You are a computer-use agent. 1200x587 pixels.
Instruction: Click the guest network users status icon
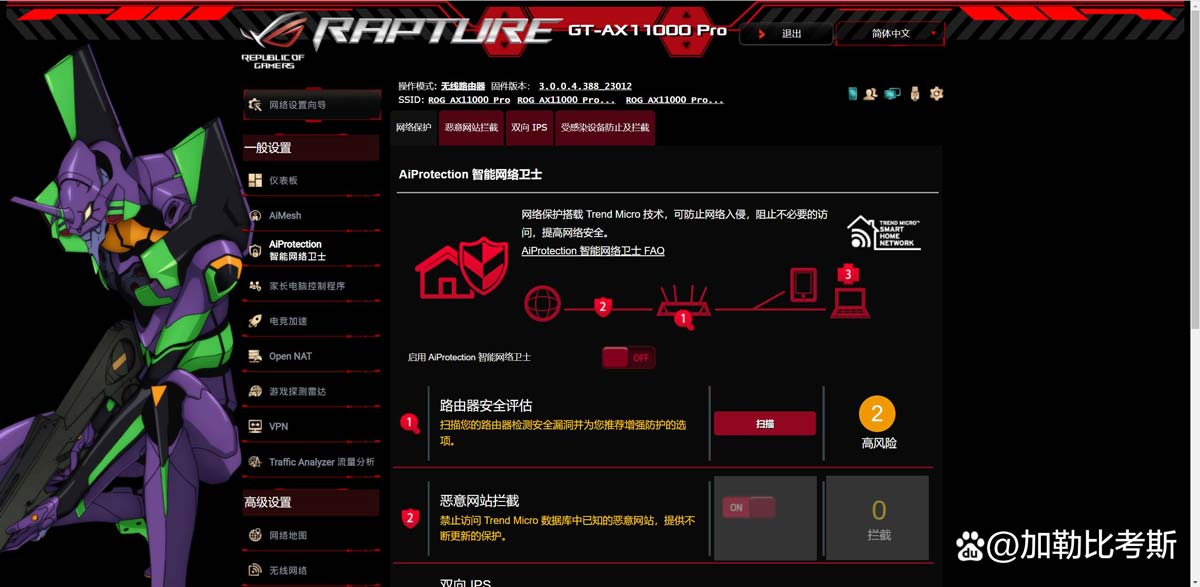(x=870, y=93)
